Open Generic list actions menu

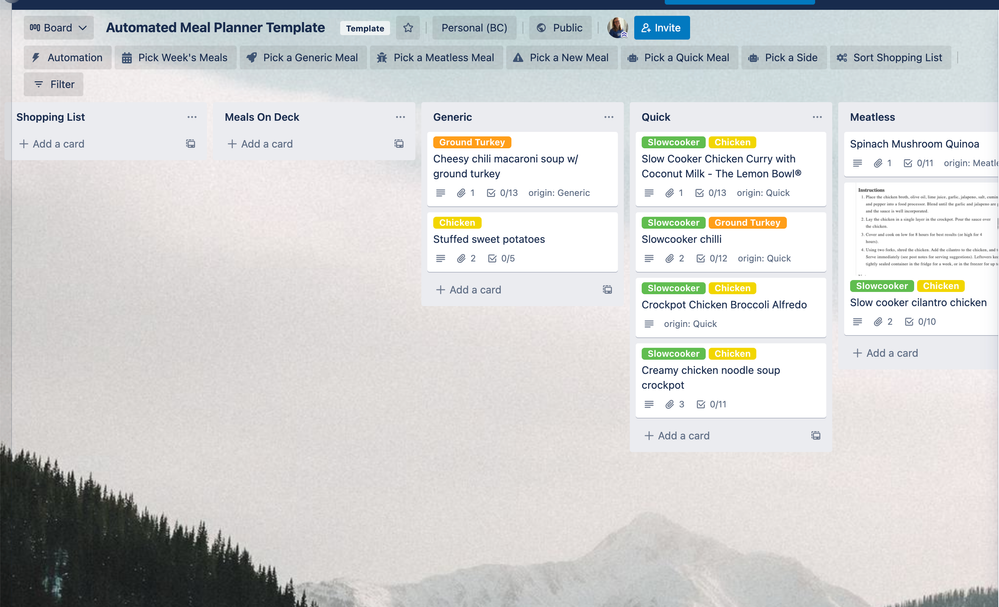[x=608, y=117]
